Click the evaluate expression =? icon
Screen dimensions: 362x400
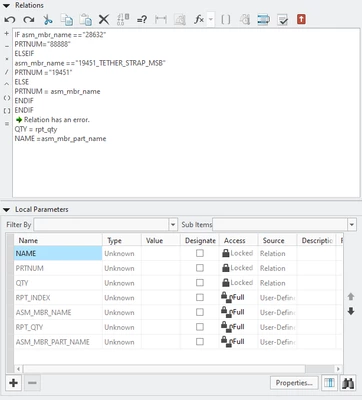click(x=142, y=20)
